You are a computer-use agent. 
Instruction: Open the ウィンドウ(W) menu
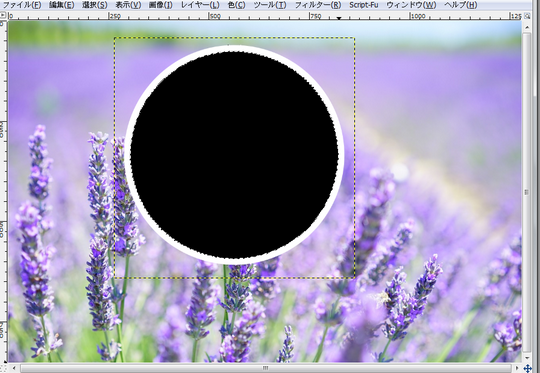click(x=411, y=5)
